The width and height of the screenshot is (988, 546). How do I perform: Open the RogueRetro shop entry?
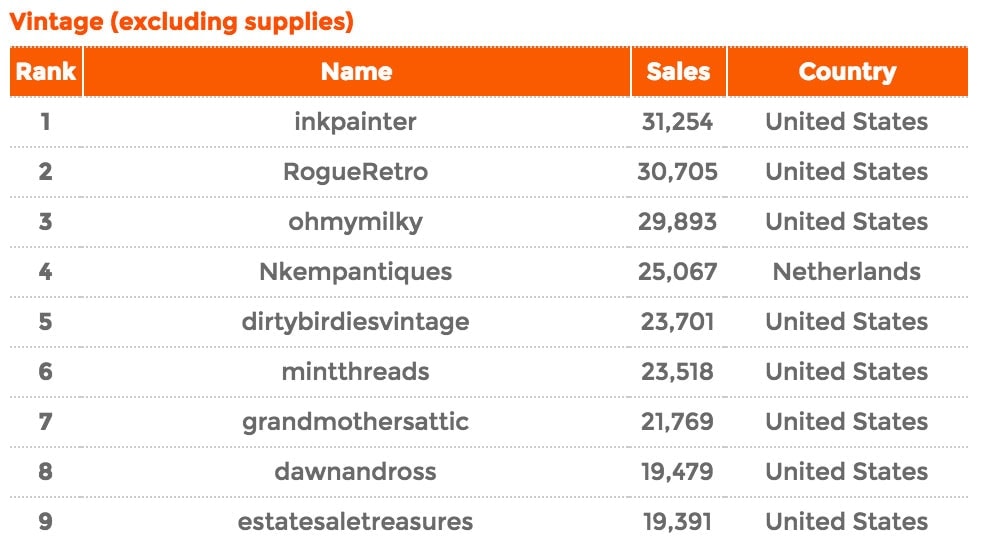point(355,172)
